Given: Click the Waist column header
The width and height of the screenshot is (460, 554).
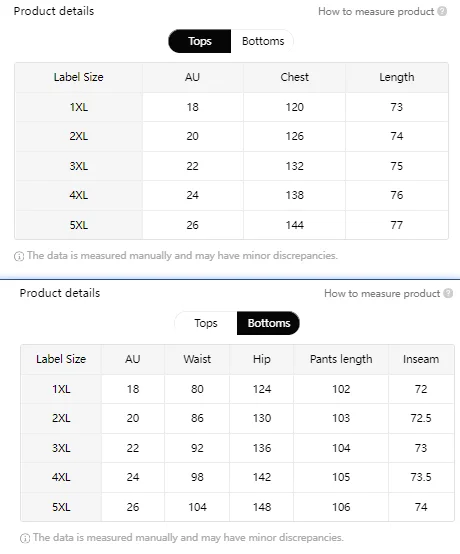Looking at the screenshot, I should click(197, 359).
